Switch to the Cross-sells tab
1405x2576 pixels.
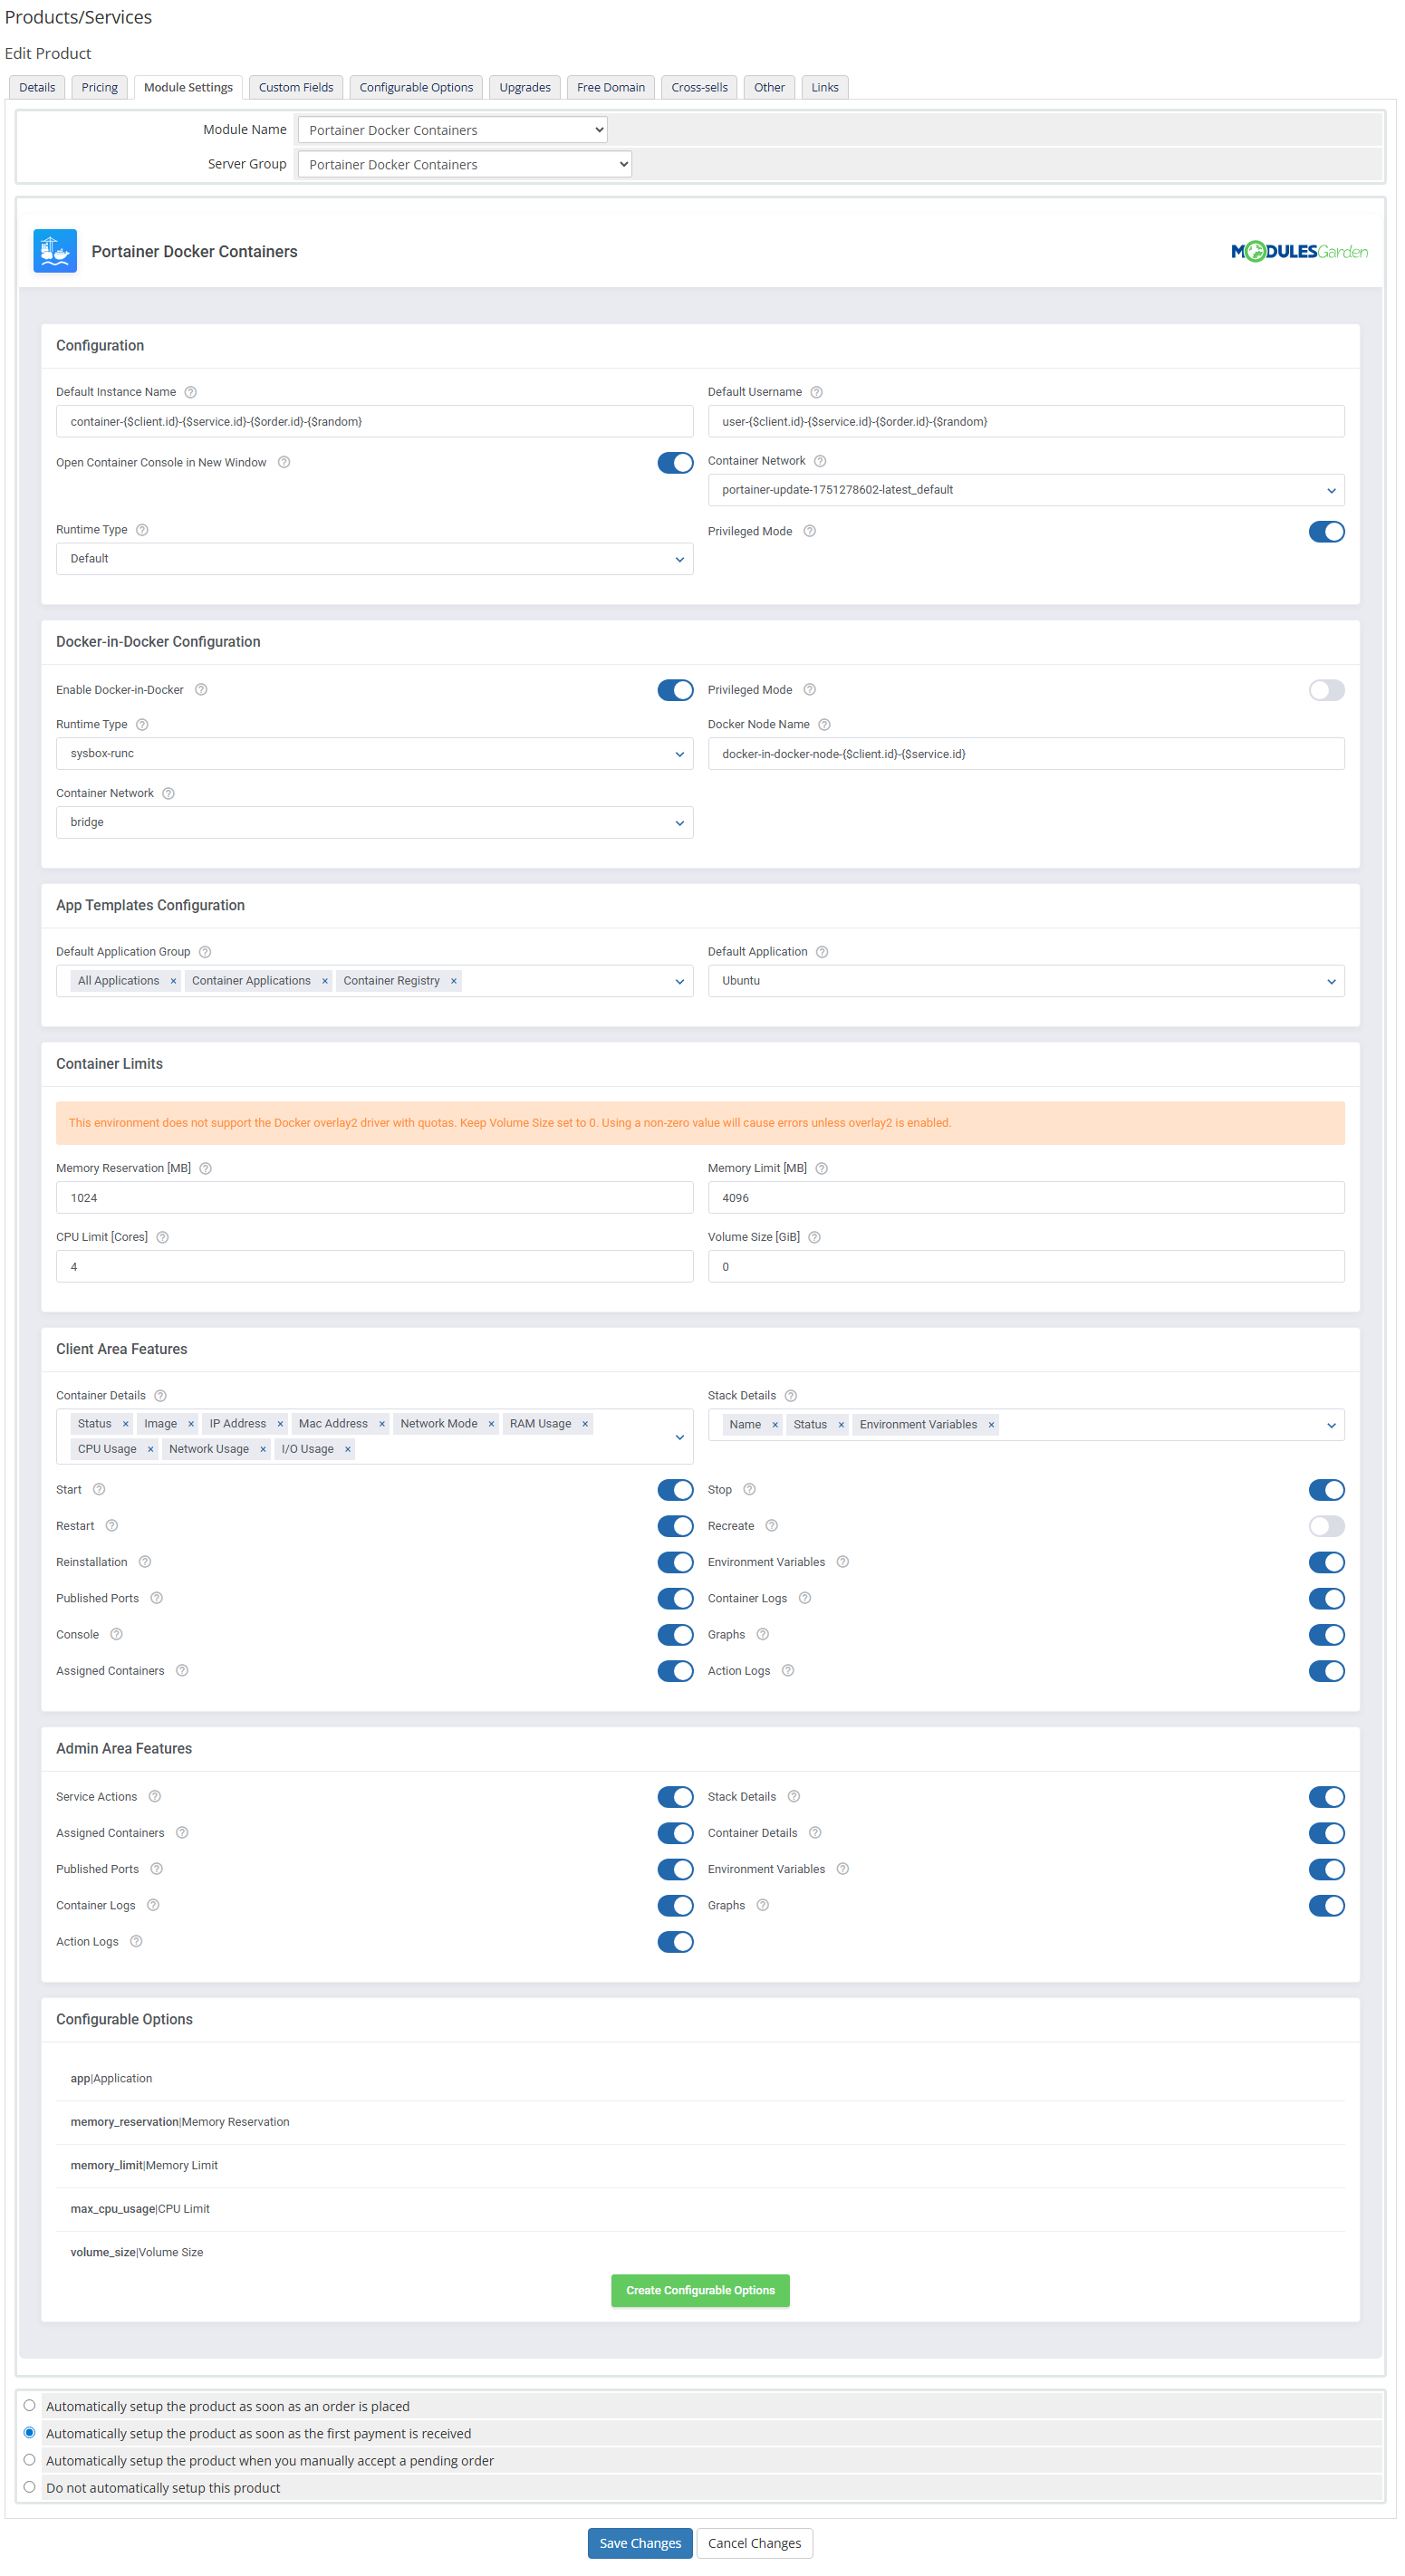(699, 87)
